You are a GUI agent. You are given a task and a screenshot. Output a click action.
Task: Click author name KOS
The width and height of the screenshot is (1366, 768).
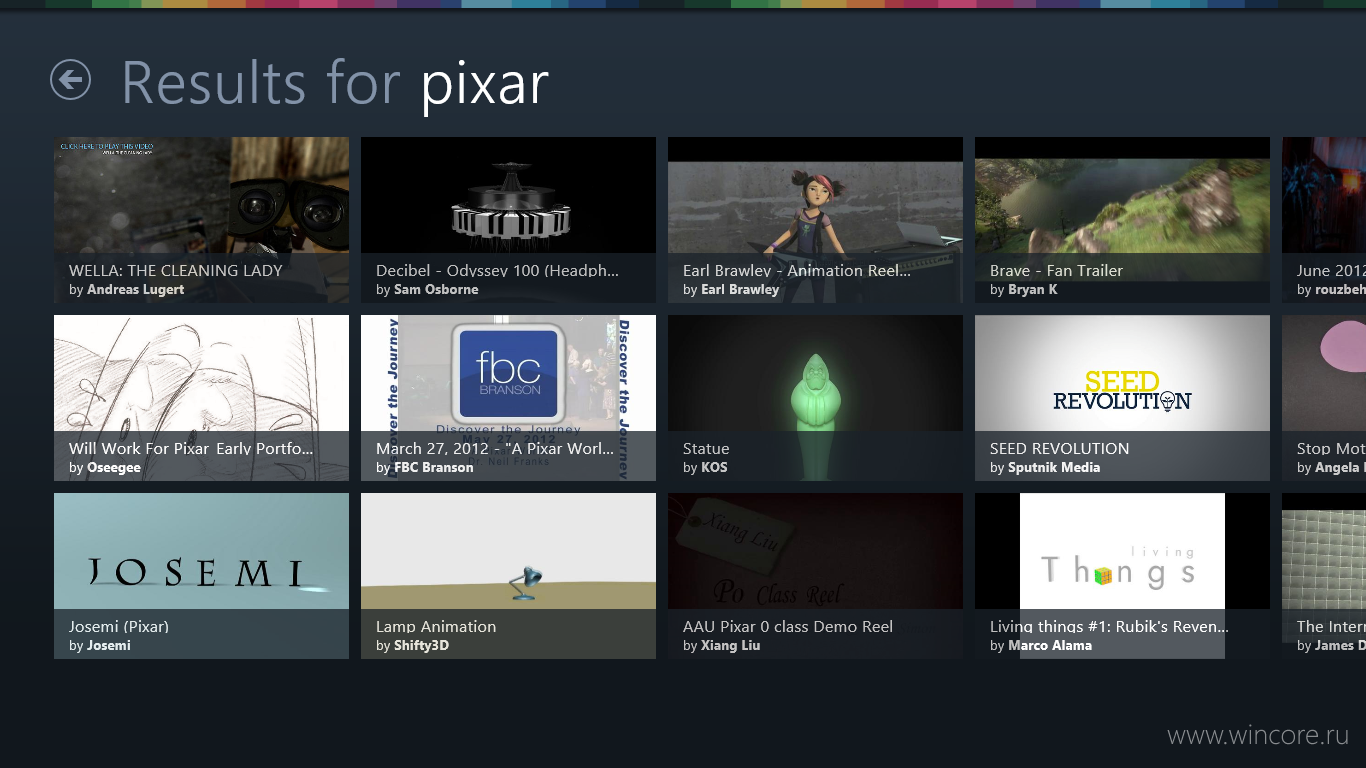(714, 468)
